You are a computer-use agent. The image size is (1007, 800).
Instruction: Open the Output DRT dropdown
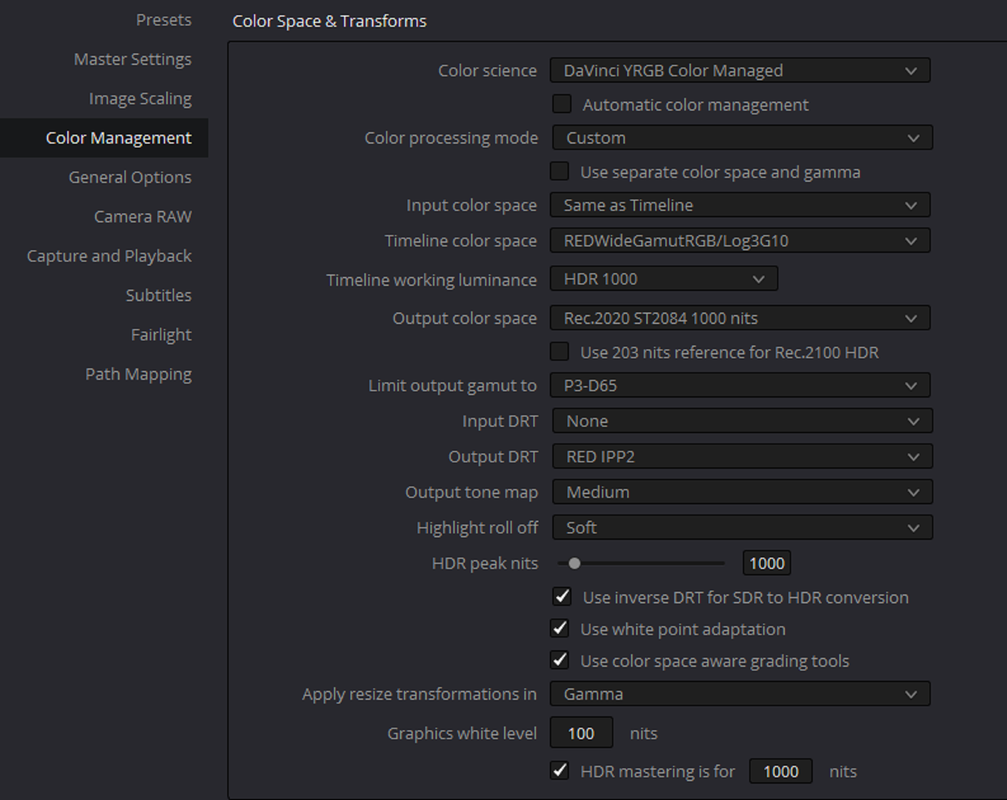point(742,457)
